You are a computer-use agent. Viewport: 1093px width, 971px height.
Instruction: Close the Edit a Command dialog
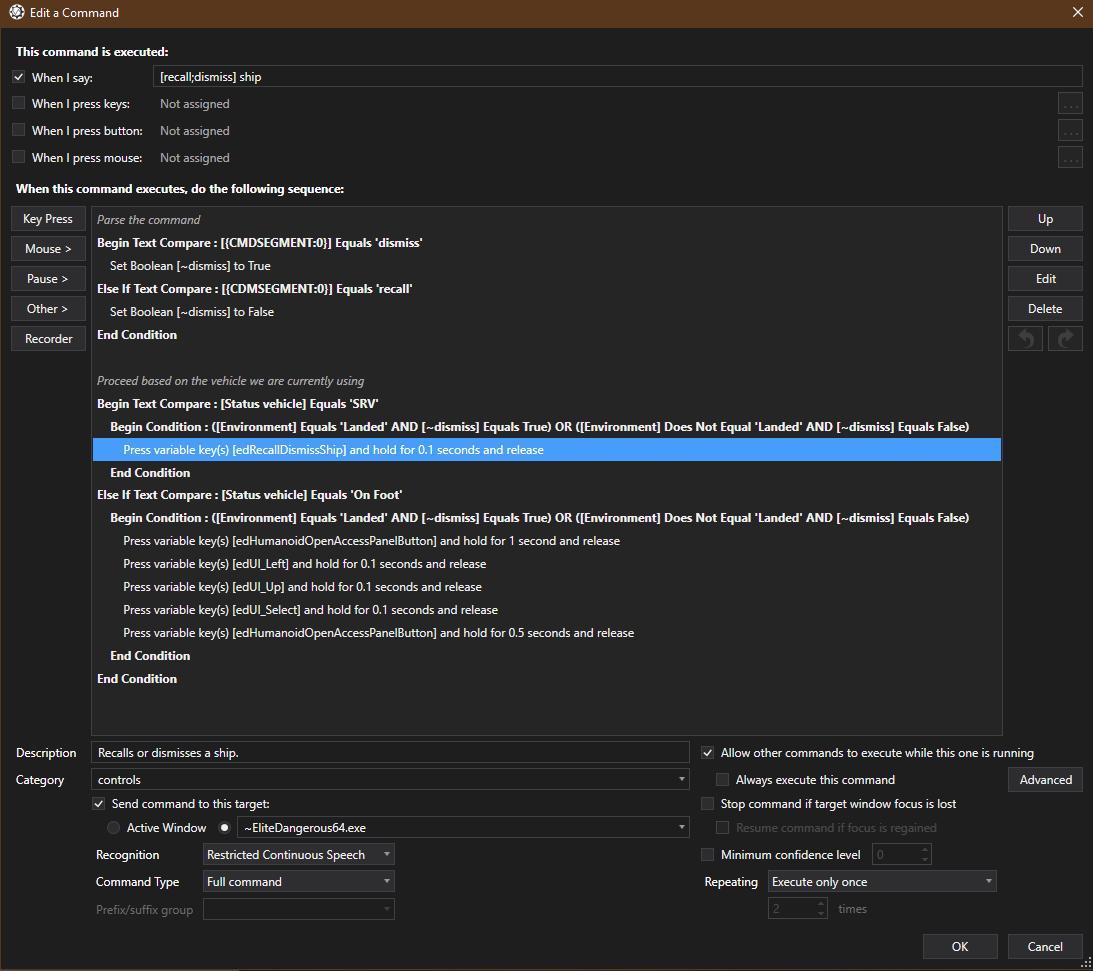[1077, 13]
